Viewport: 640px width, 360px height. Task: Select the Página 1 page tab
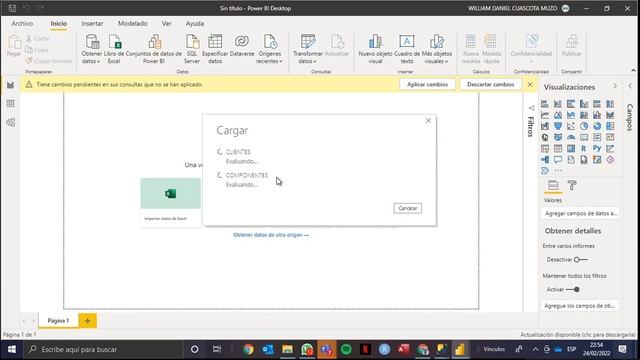(58, 321)
